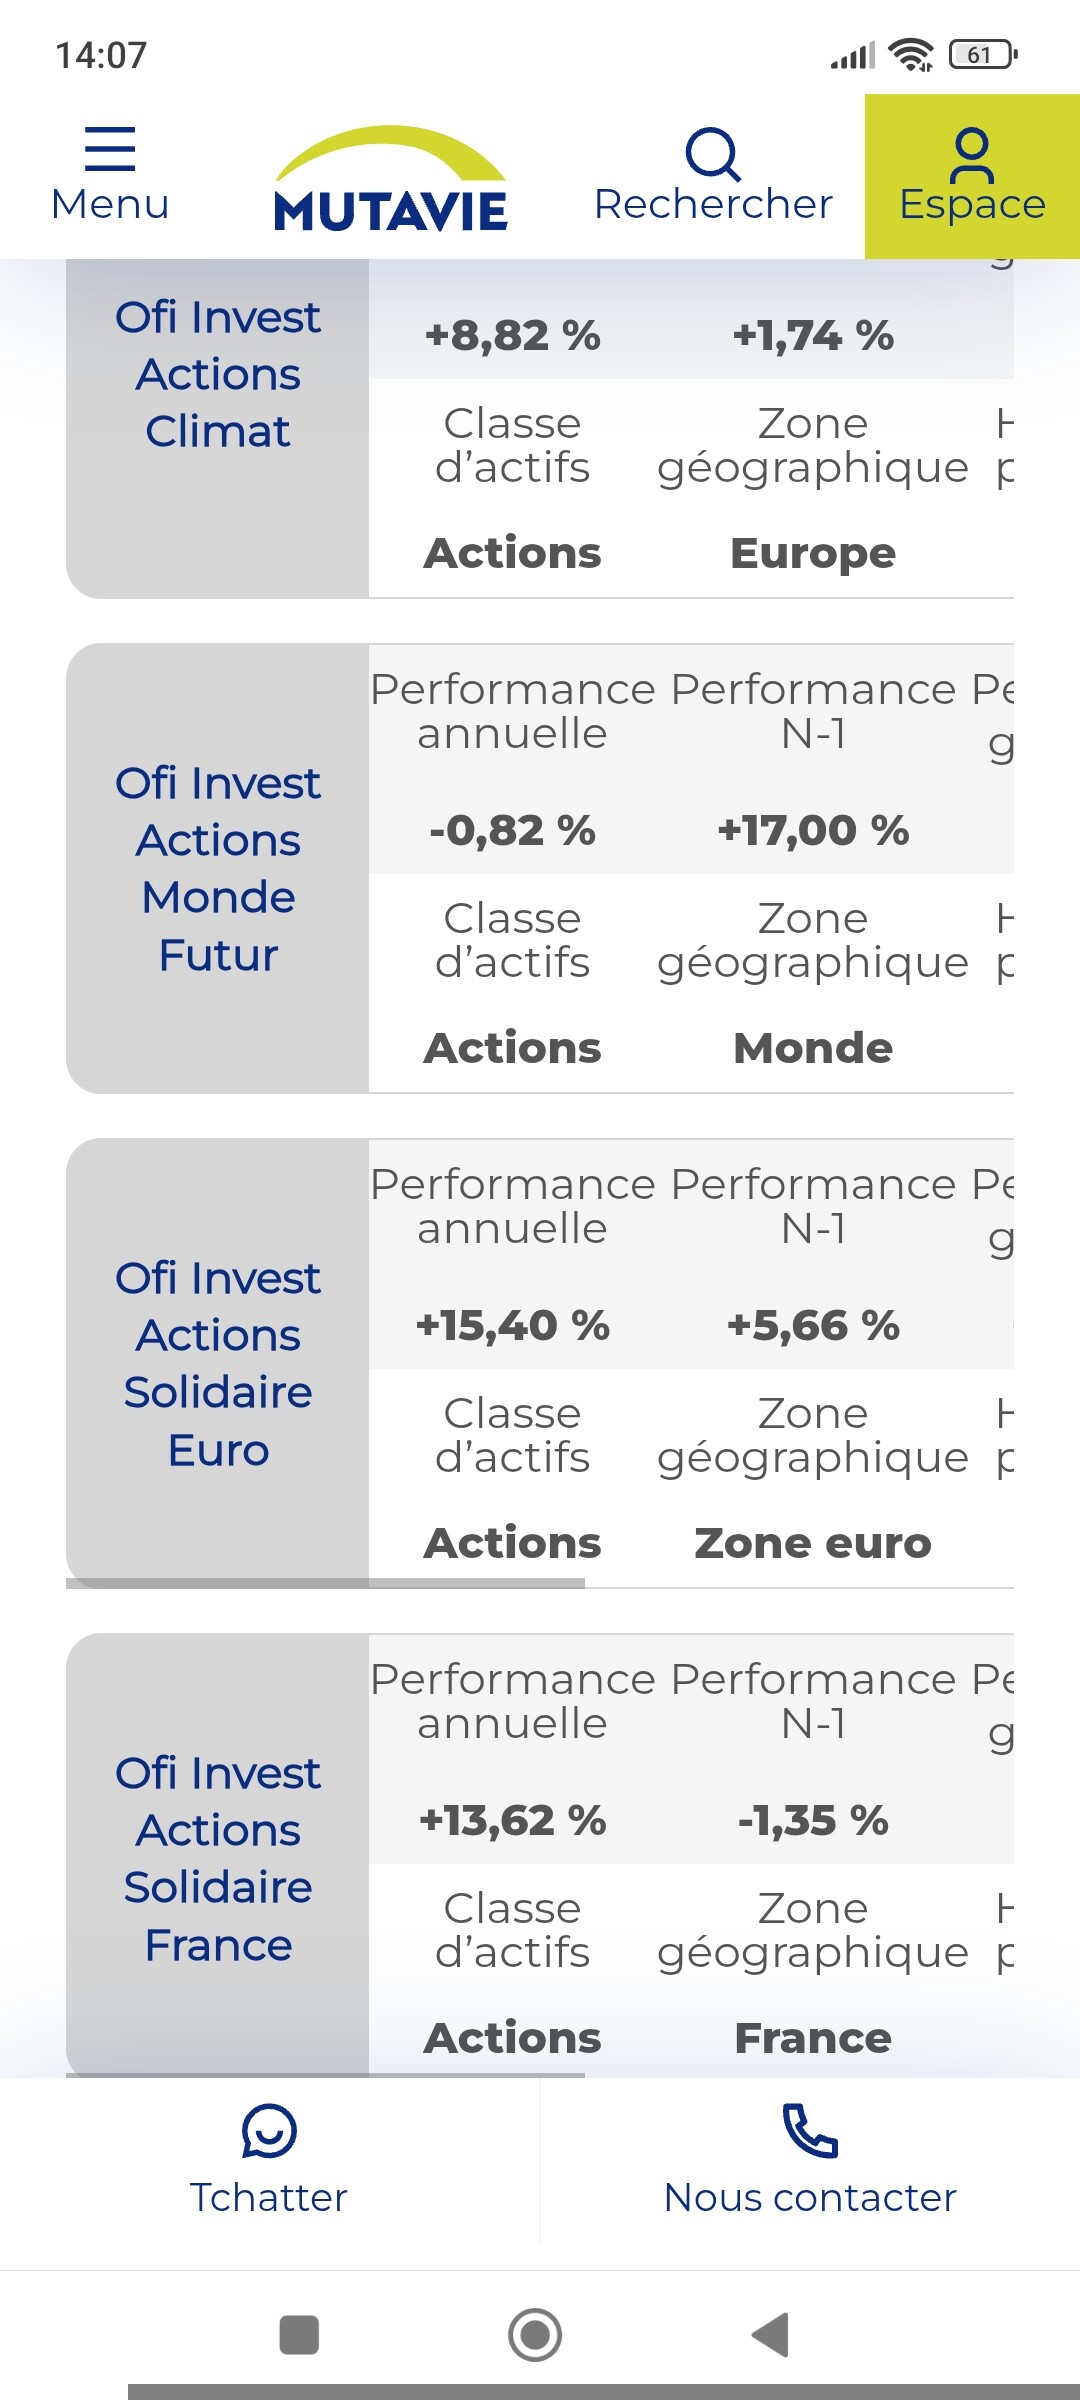View Ofi Invest Actions Solidaire France
Screen dimensions: 1080x2400
(x=218, y=1858)
